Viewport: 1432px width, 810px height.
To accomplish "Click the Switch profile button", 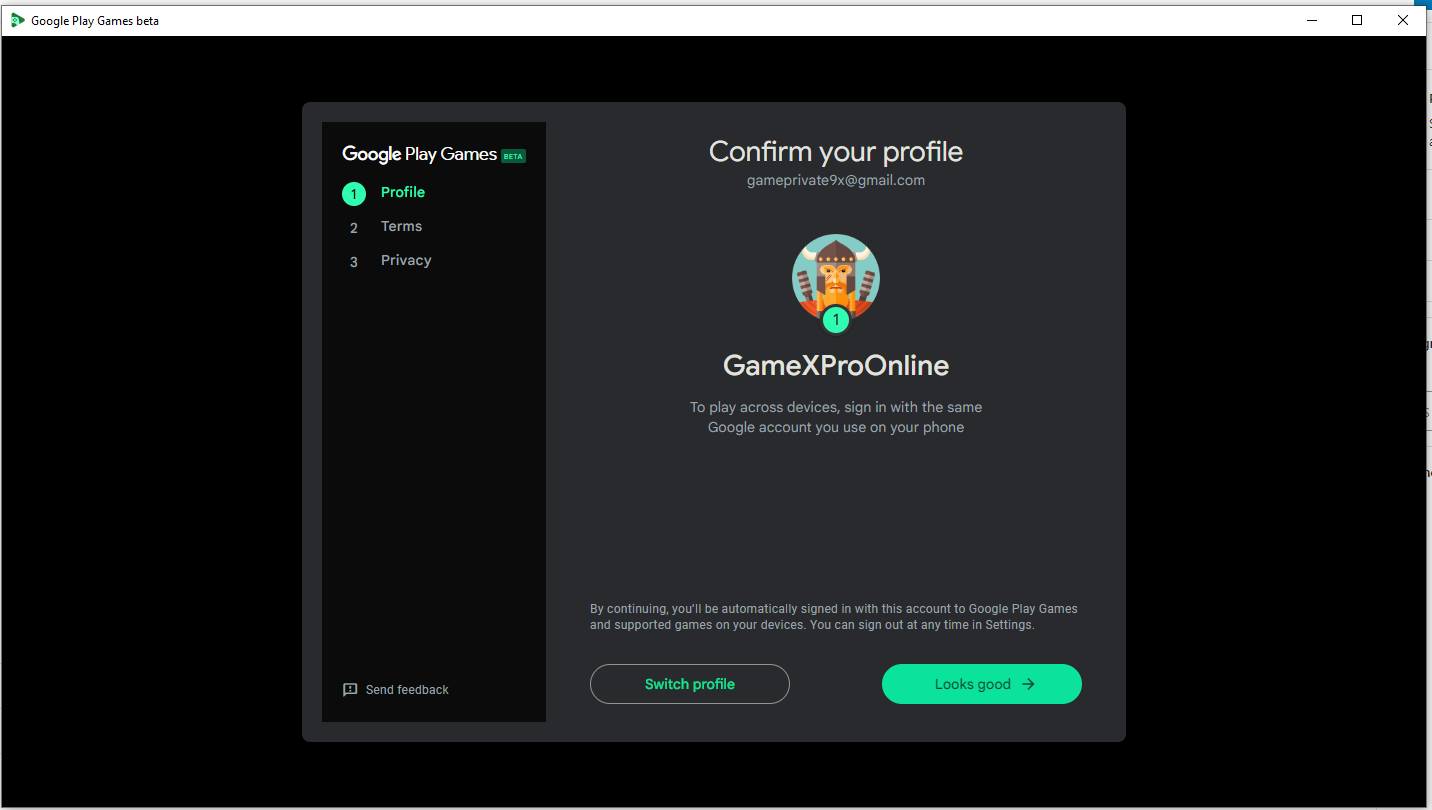I will click(x=689, y=684).
